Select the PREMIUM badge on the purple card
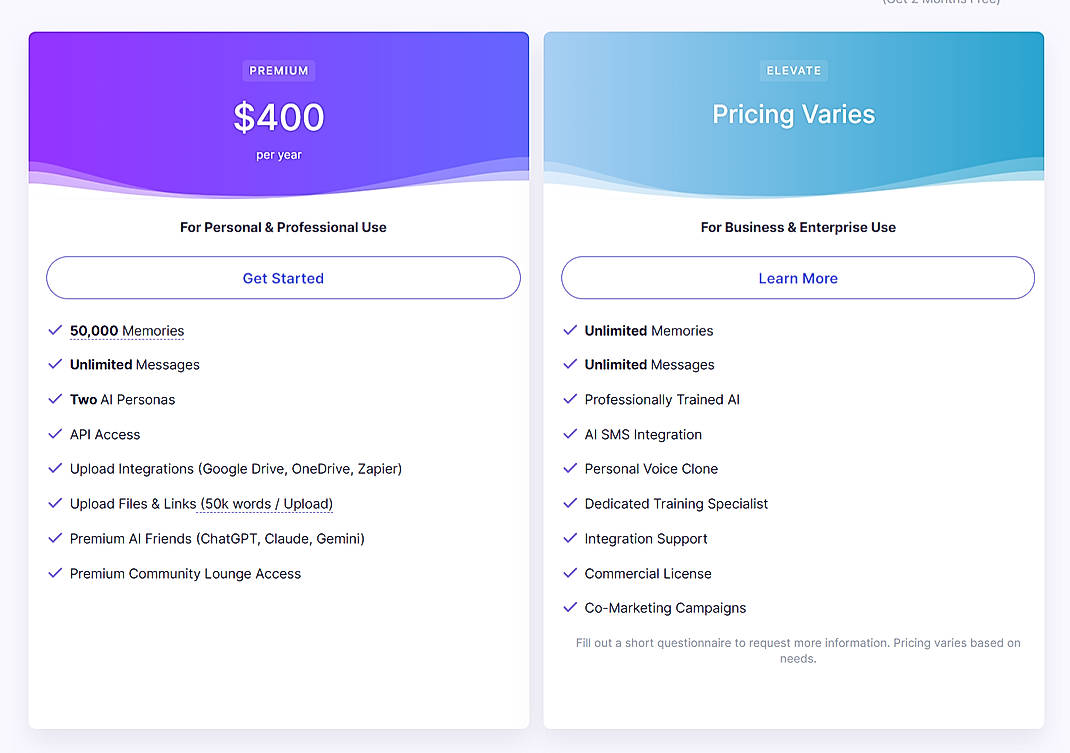This screenshot has height=753, width=1070. tap(278, 70)
